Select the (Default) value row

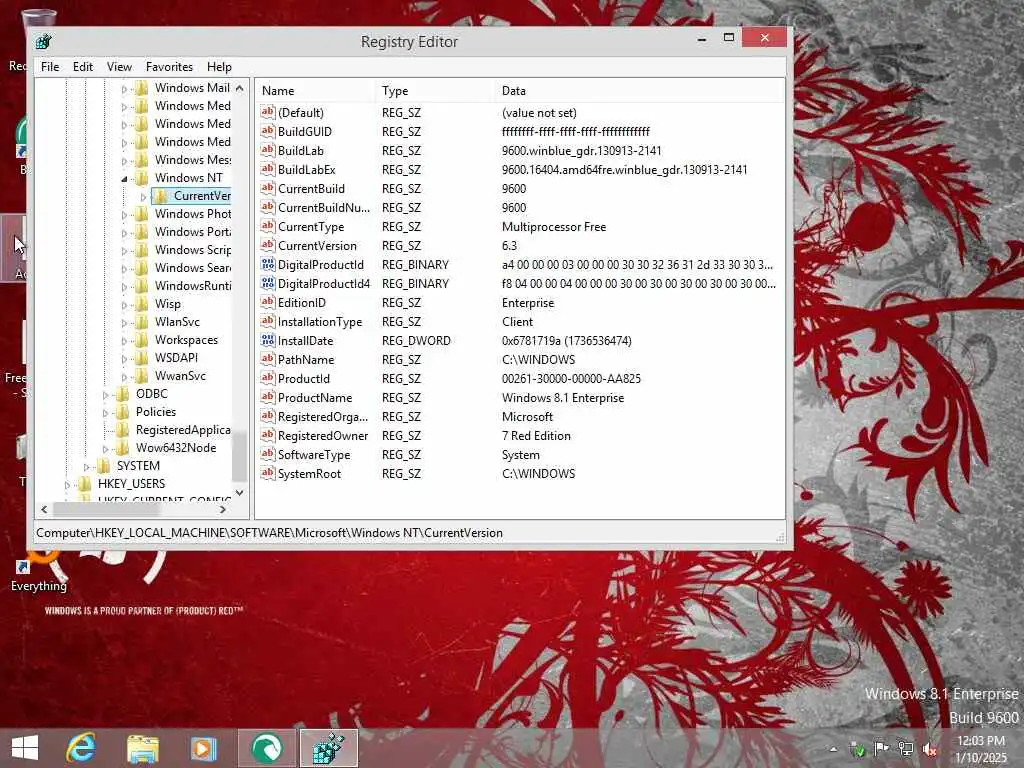(300, 112)
